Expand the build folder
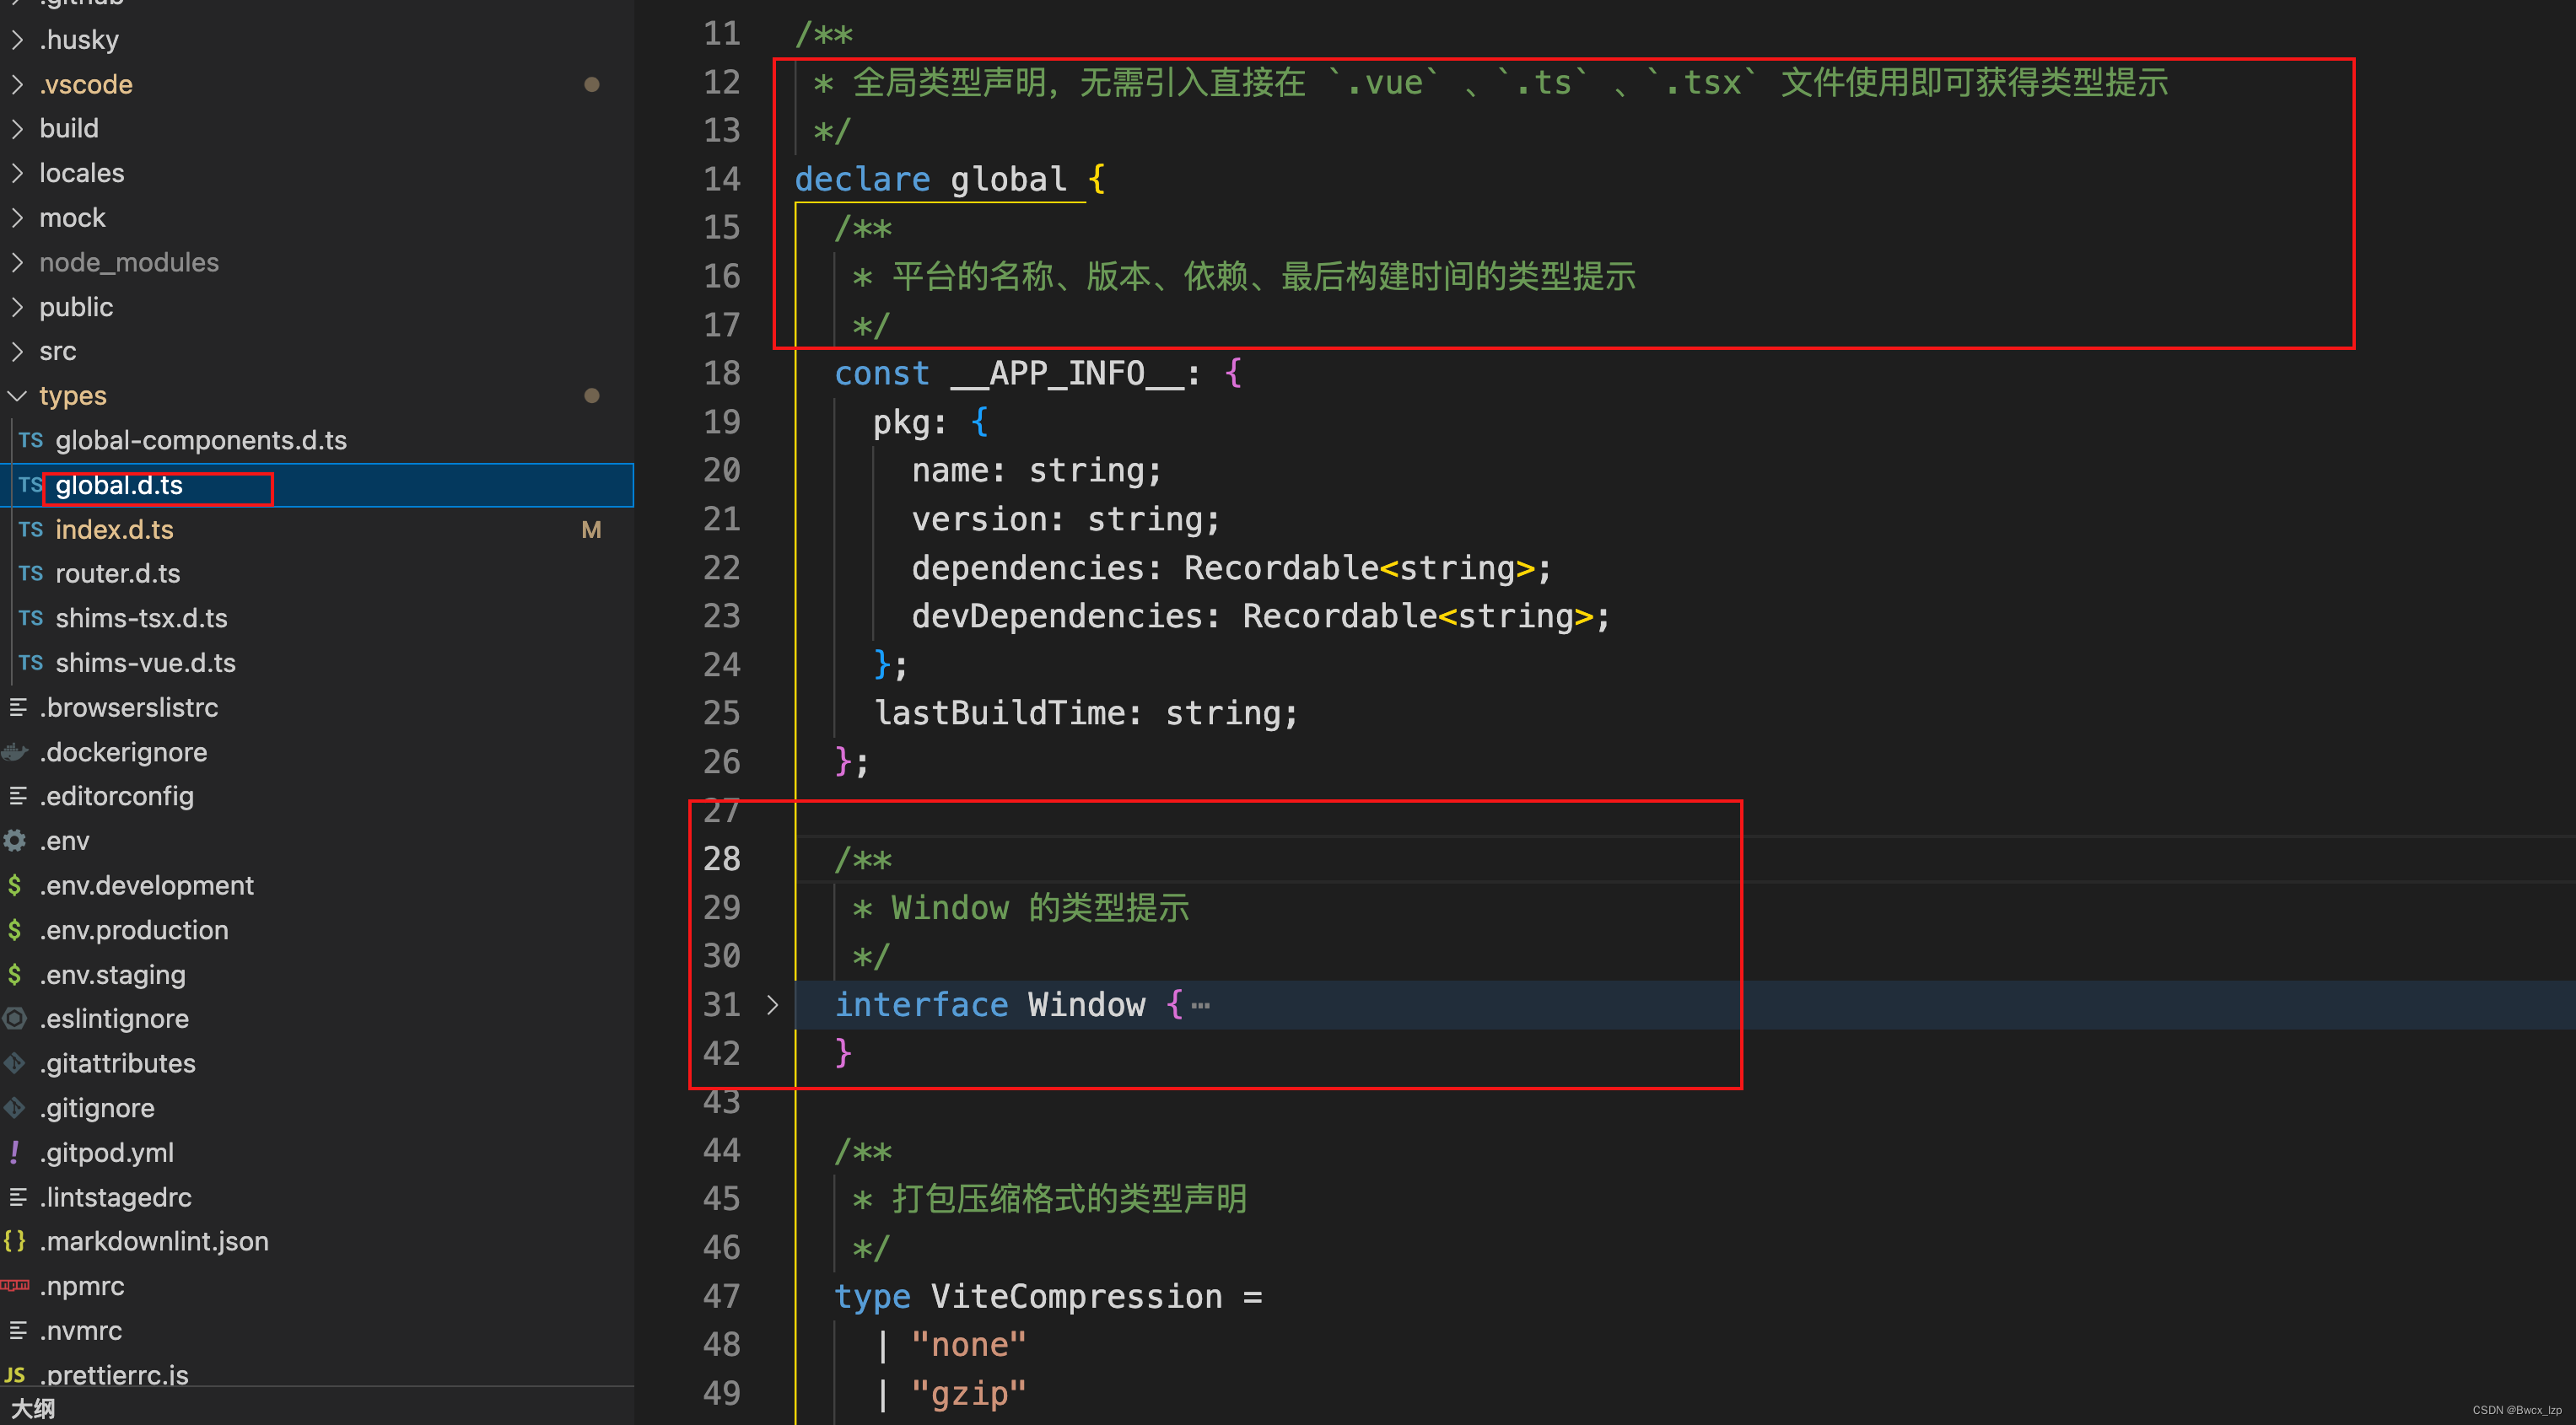This screenshot has height=1425, width=2576. tap(17, 129)
